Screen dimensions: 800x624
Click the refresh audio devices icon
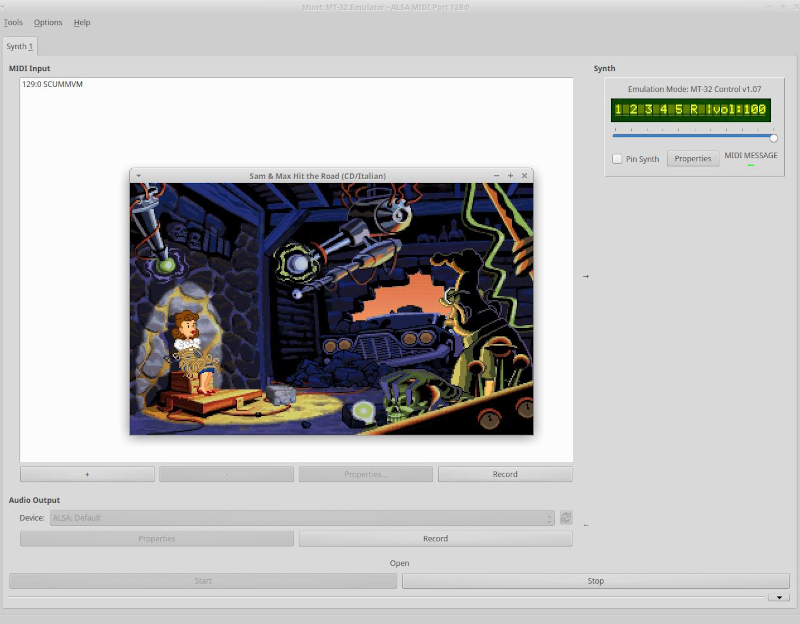point(566,517)
